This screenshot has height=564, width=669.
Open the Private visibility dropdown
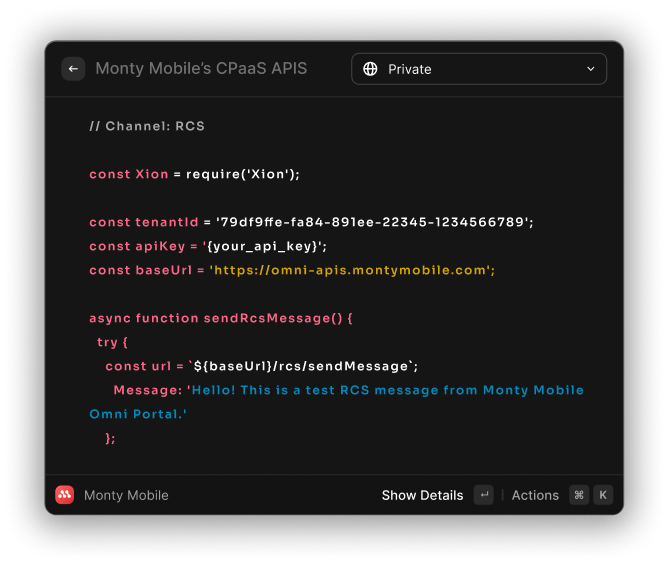(x=479, y=69)
